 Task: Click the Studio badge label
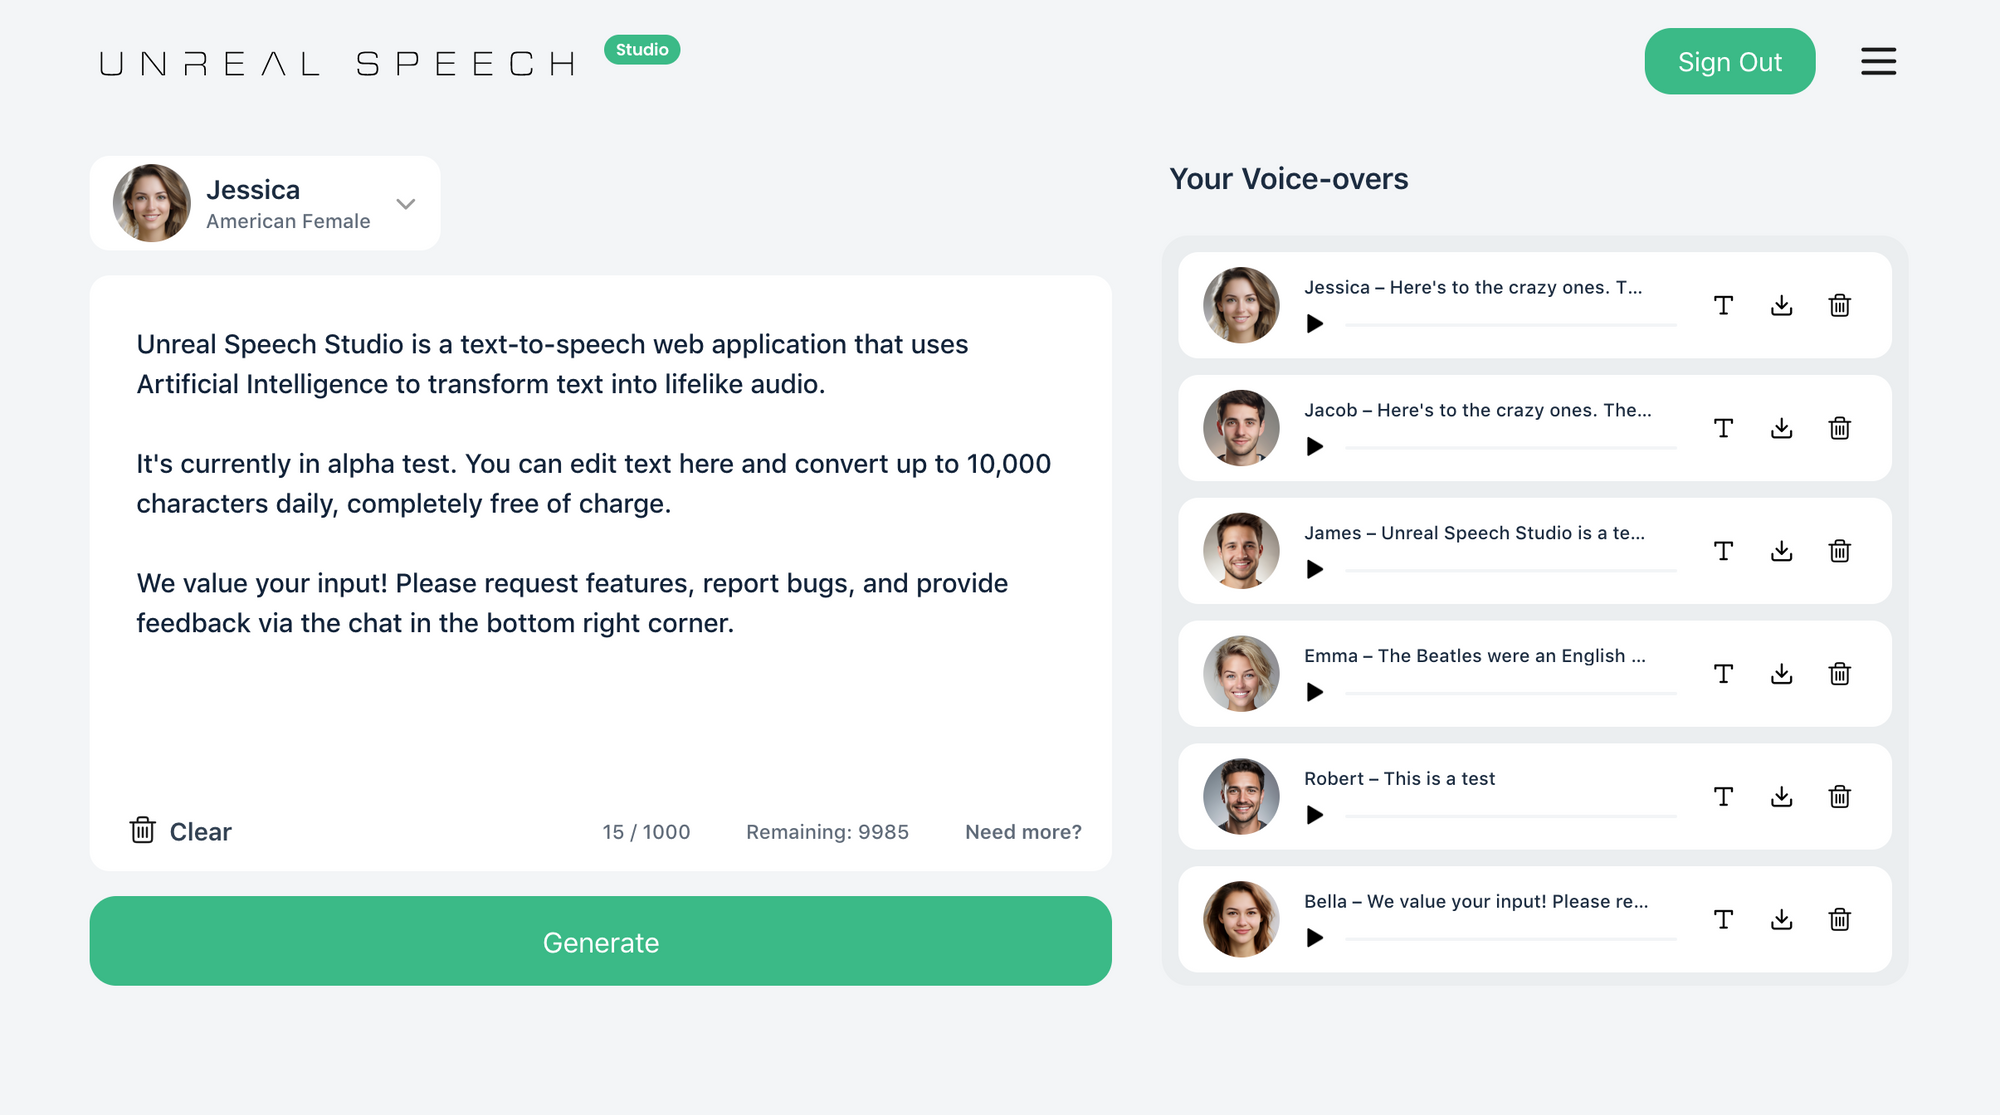(x=641, y=49)
